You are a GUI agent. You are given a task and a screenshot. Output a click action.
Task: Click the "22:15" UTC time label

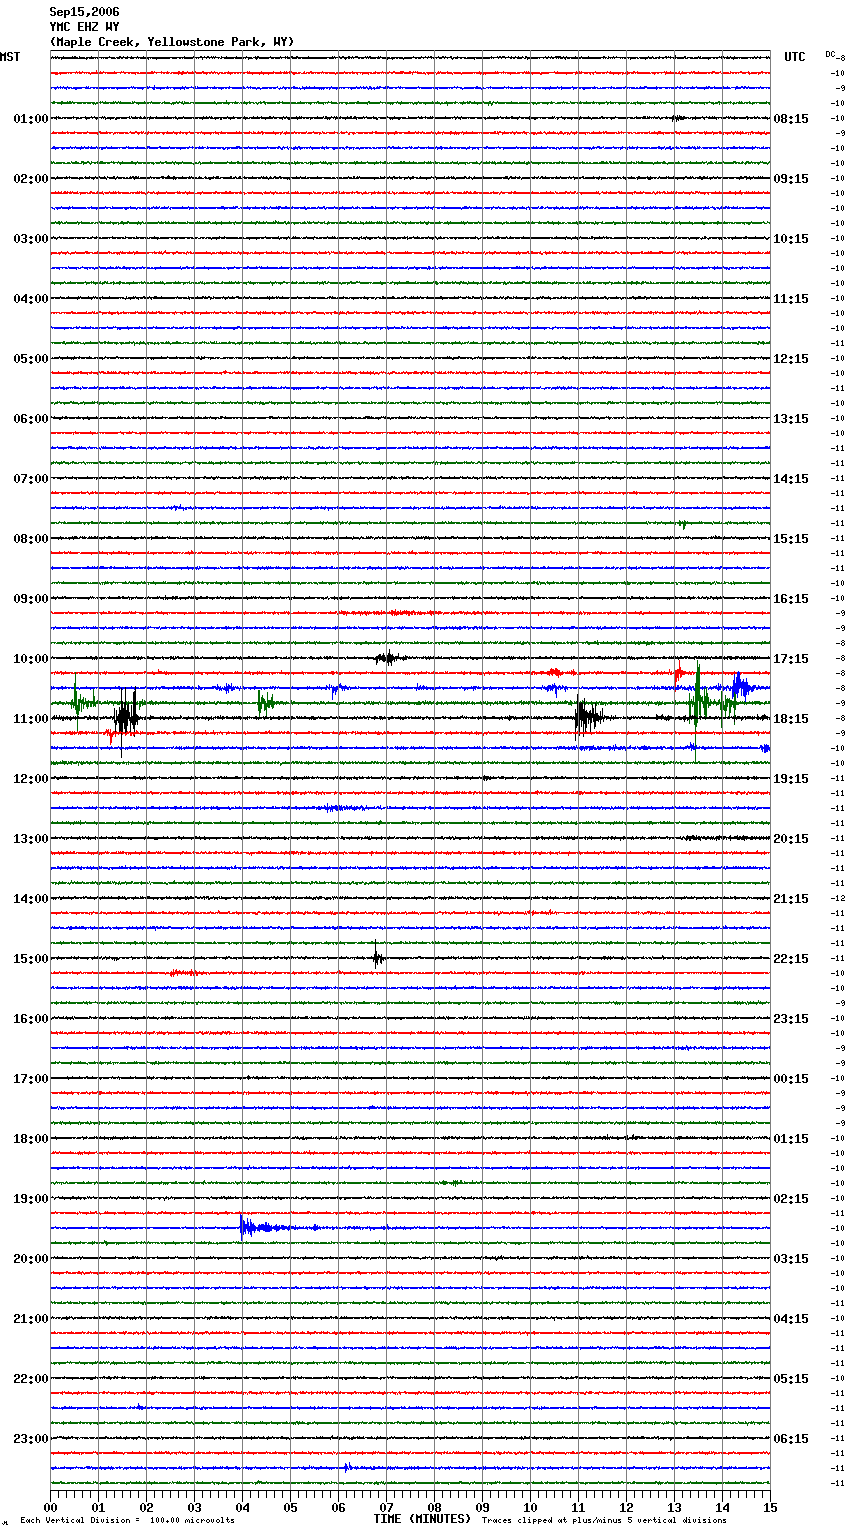791,959
